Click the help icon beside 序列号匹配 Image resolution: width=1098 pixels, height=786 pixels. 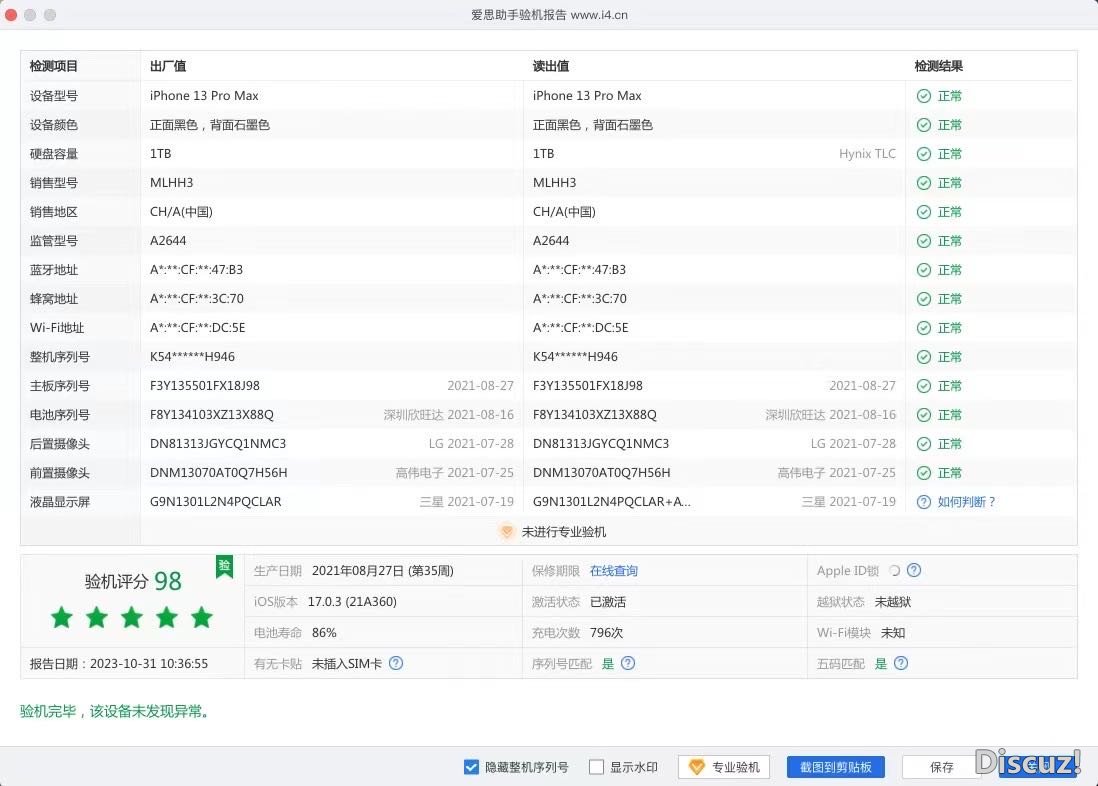pos(628,663)
